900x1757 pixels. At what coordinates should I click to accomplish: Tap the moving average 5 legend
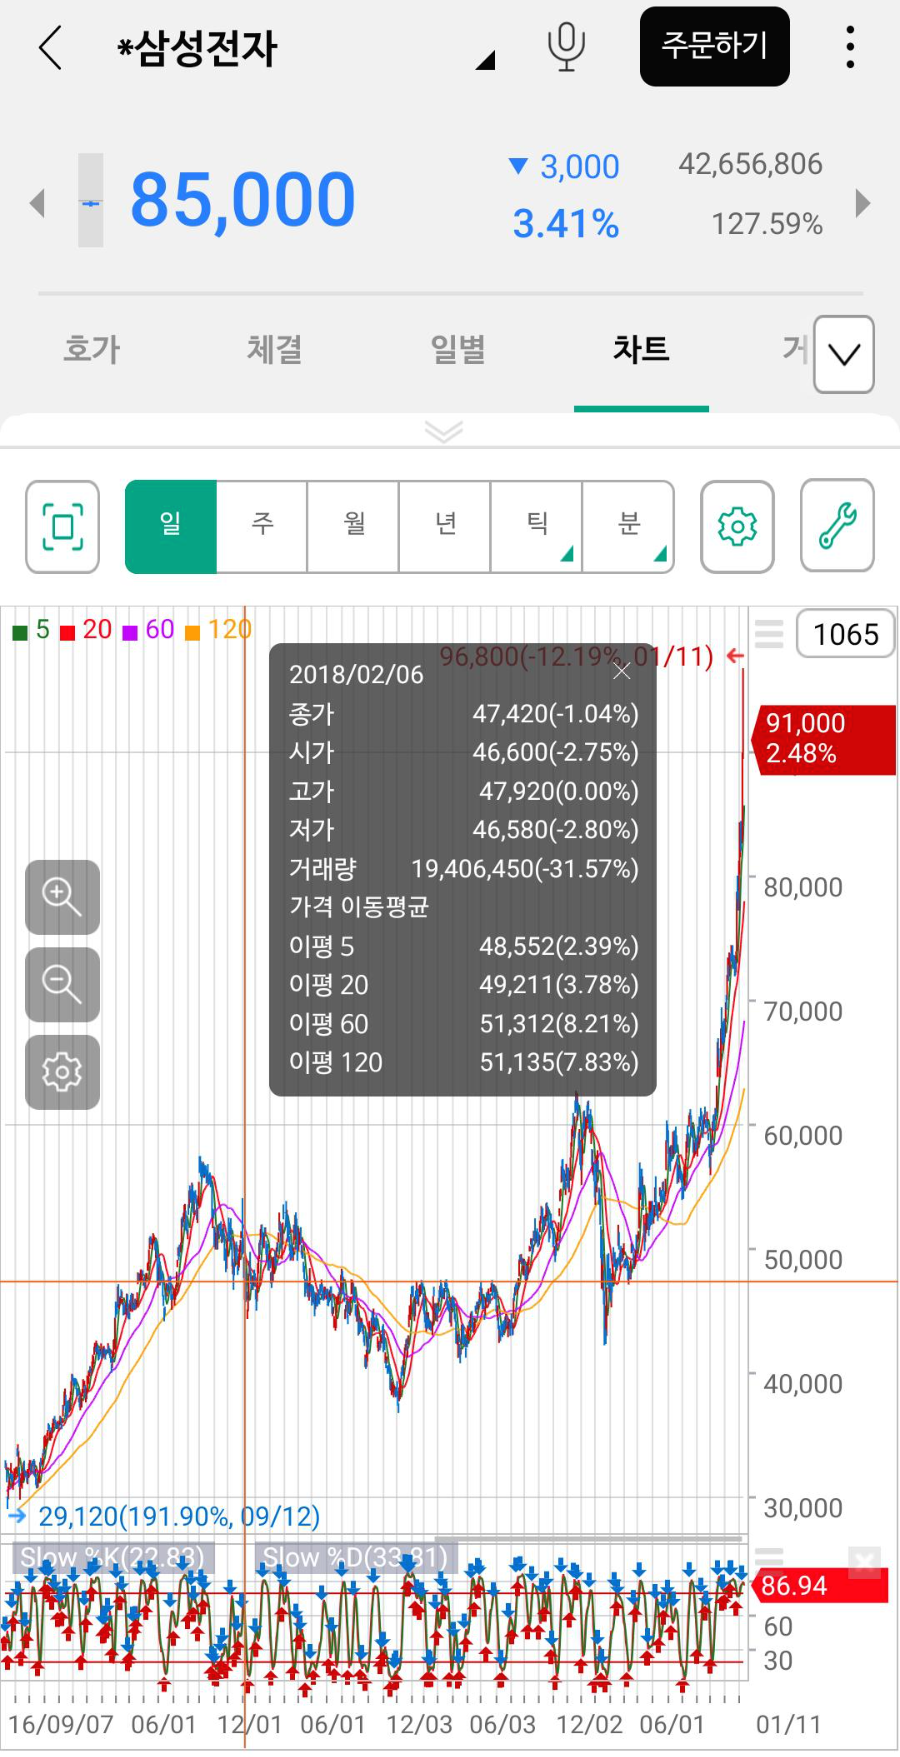31,630
